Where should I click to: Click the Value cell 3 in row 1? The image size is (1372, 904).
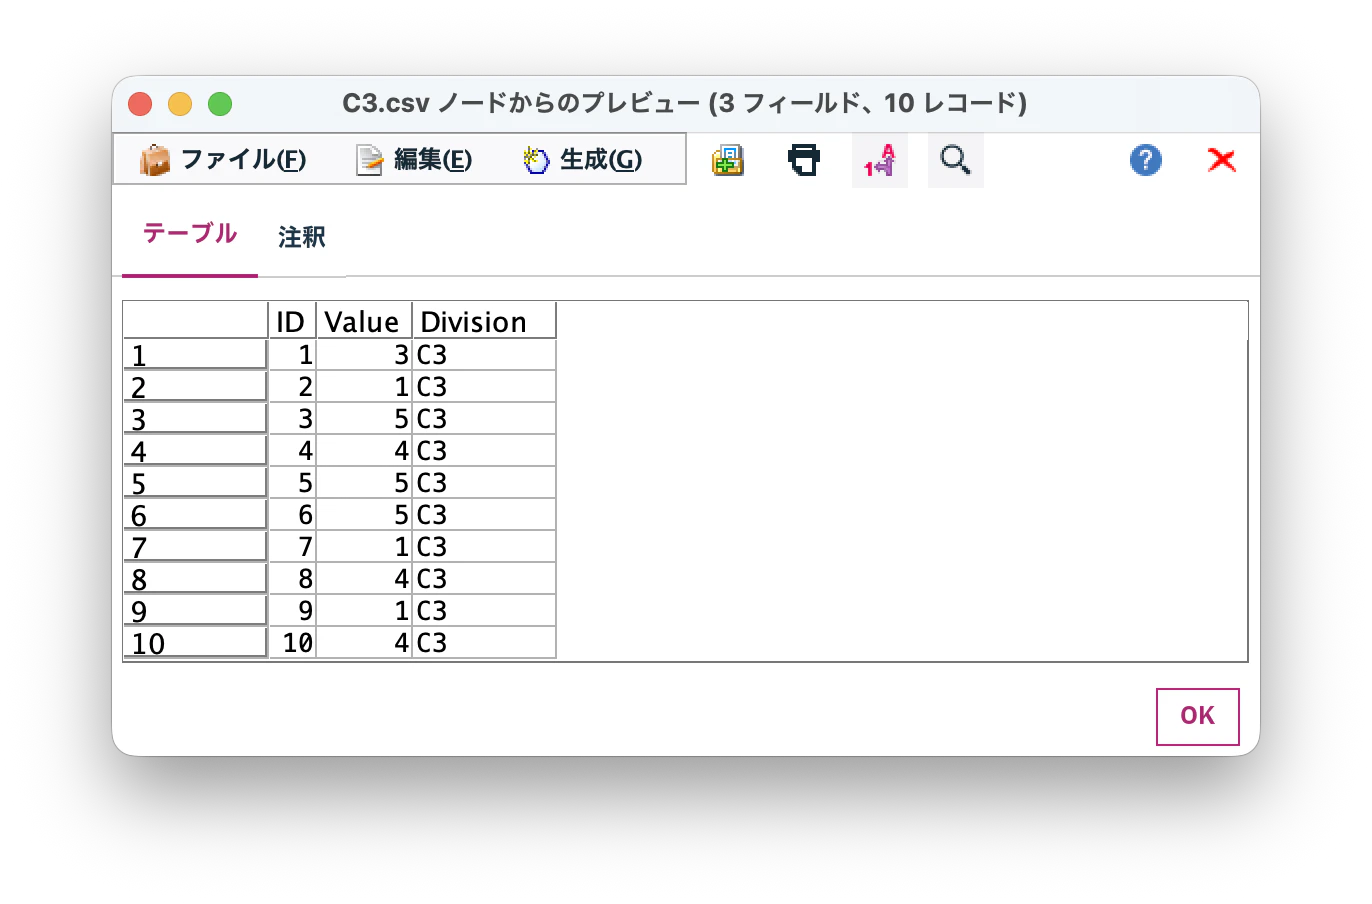tap(364, 355)
